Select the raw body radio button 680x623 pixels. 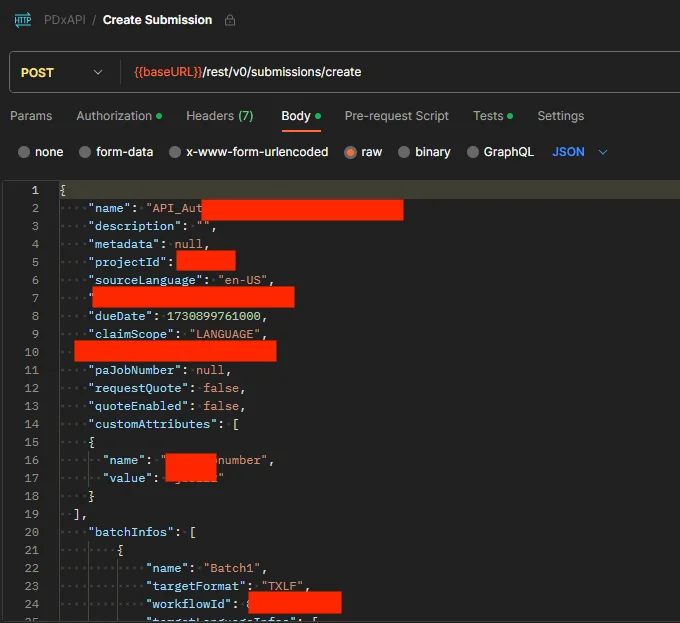tap(350, 152)
